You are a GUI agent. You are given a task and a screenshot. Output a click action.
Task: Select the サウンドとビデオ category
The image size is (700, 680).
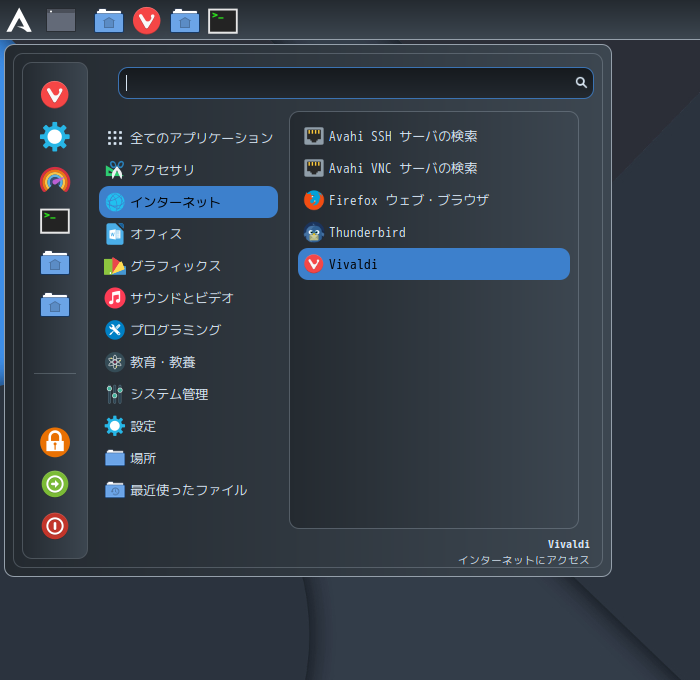coord(188,298)
